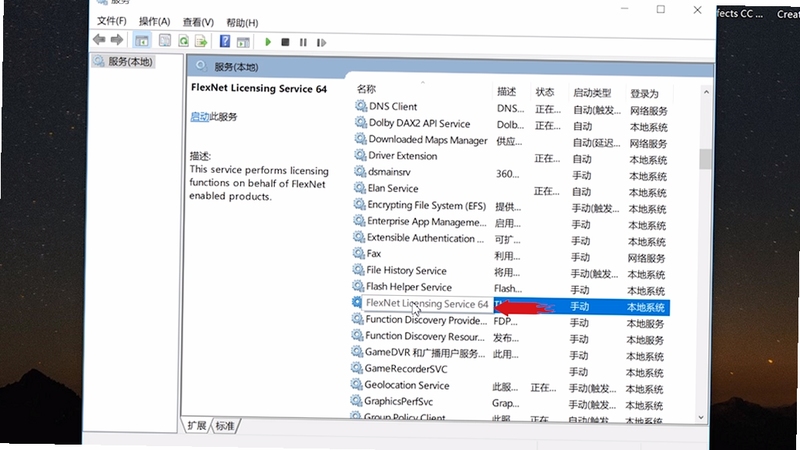Click the 服务(本地) pane header icon

[201, 66]
